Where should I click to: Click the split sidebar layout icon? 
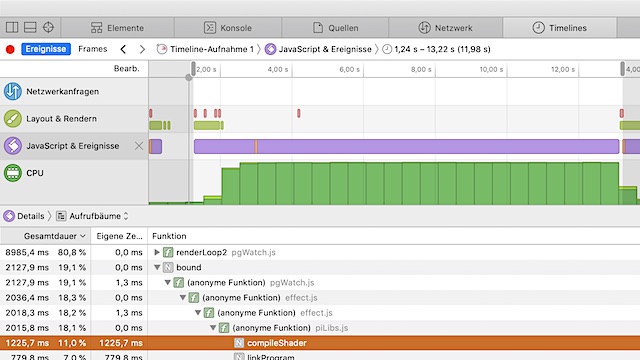pos(12,27)
